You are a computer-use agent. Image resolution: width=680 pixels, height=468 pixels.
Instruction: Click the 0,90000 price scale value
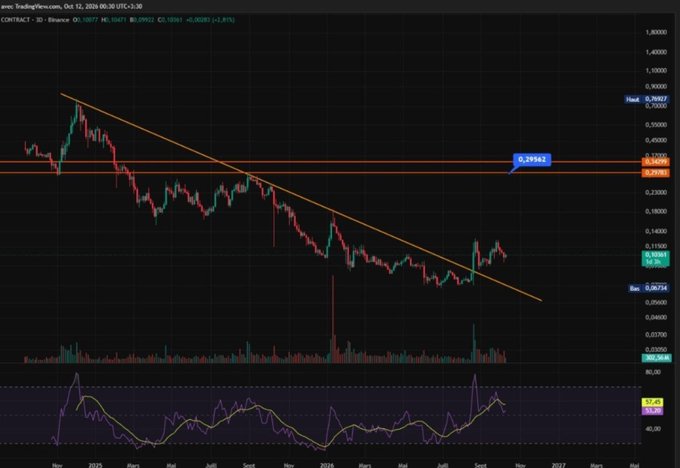click(656, 87)
